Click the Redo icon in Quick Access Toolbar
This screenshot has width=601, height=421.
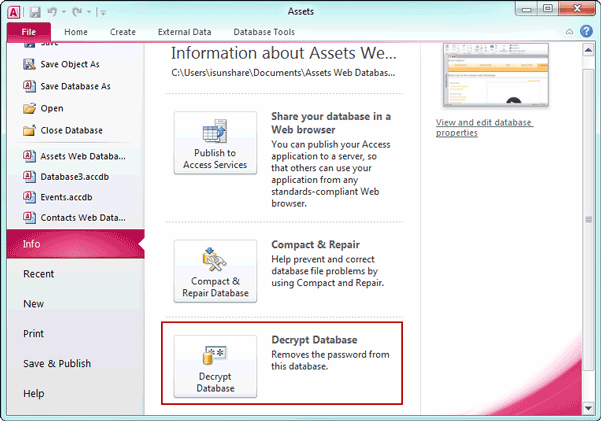pyautogui.click(x=77, y=12)
